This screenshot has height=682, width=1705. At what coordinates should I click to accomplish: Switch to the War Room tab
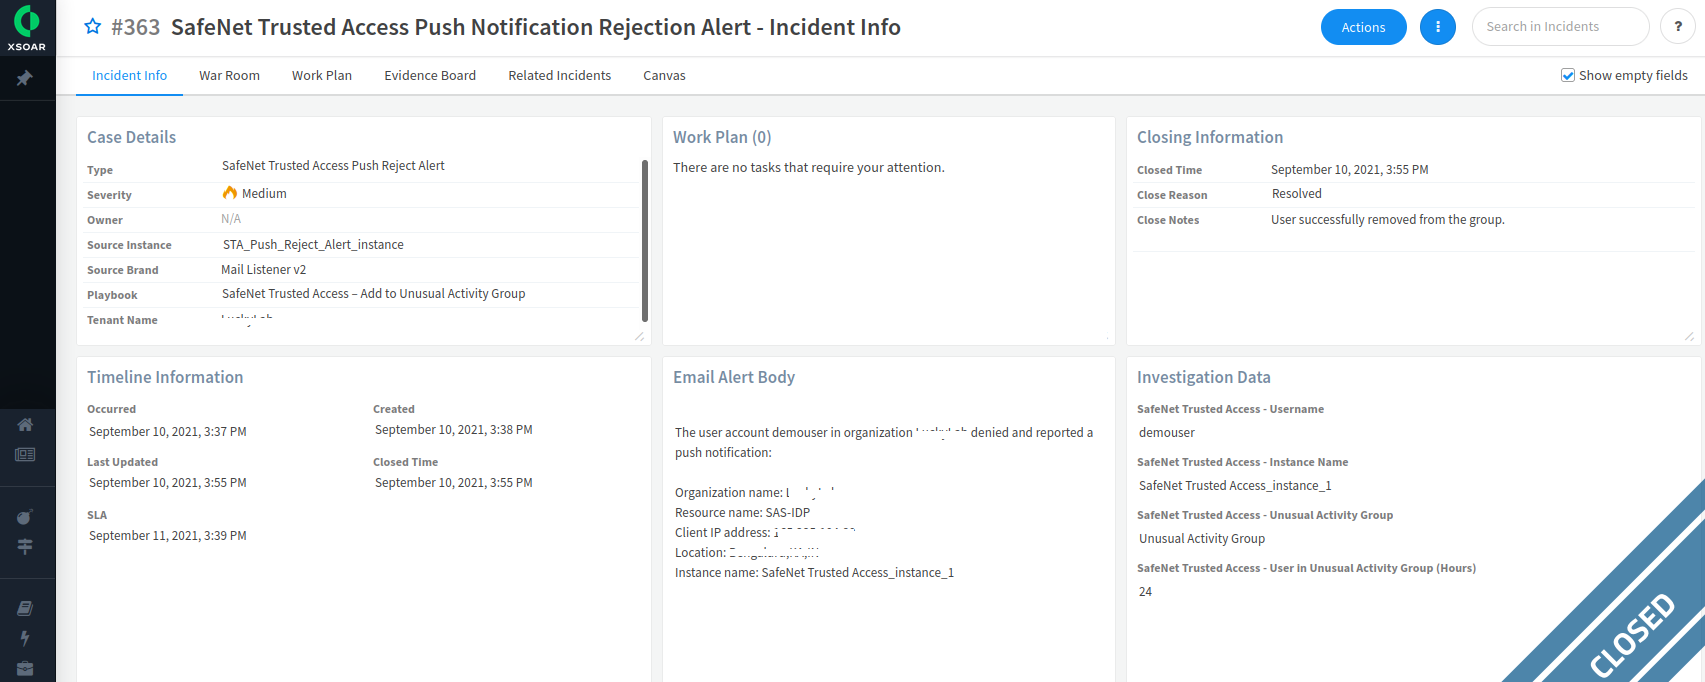coord(229,75)
